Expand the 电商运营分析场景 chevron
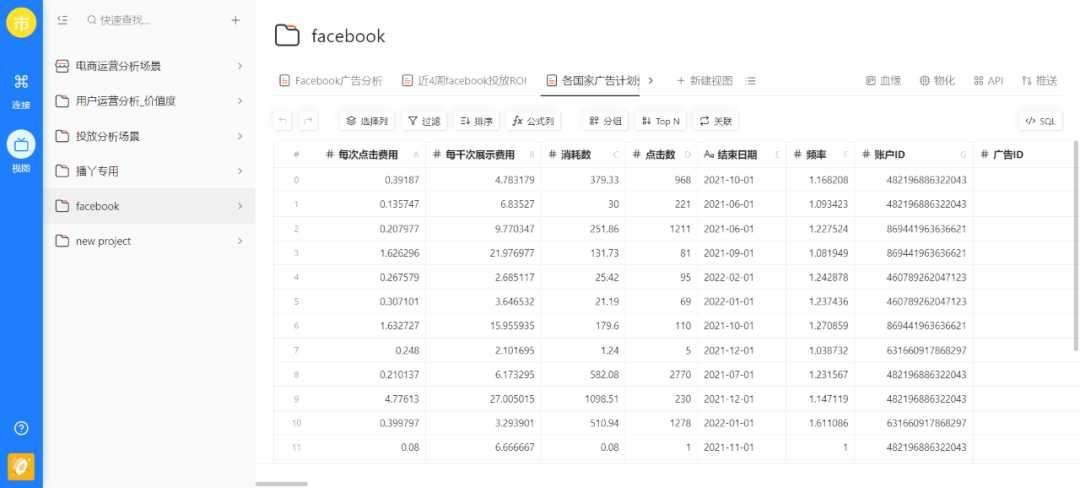Viewport: 1080px width, 488px height. (240, 66)
